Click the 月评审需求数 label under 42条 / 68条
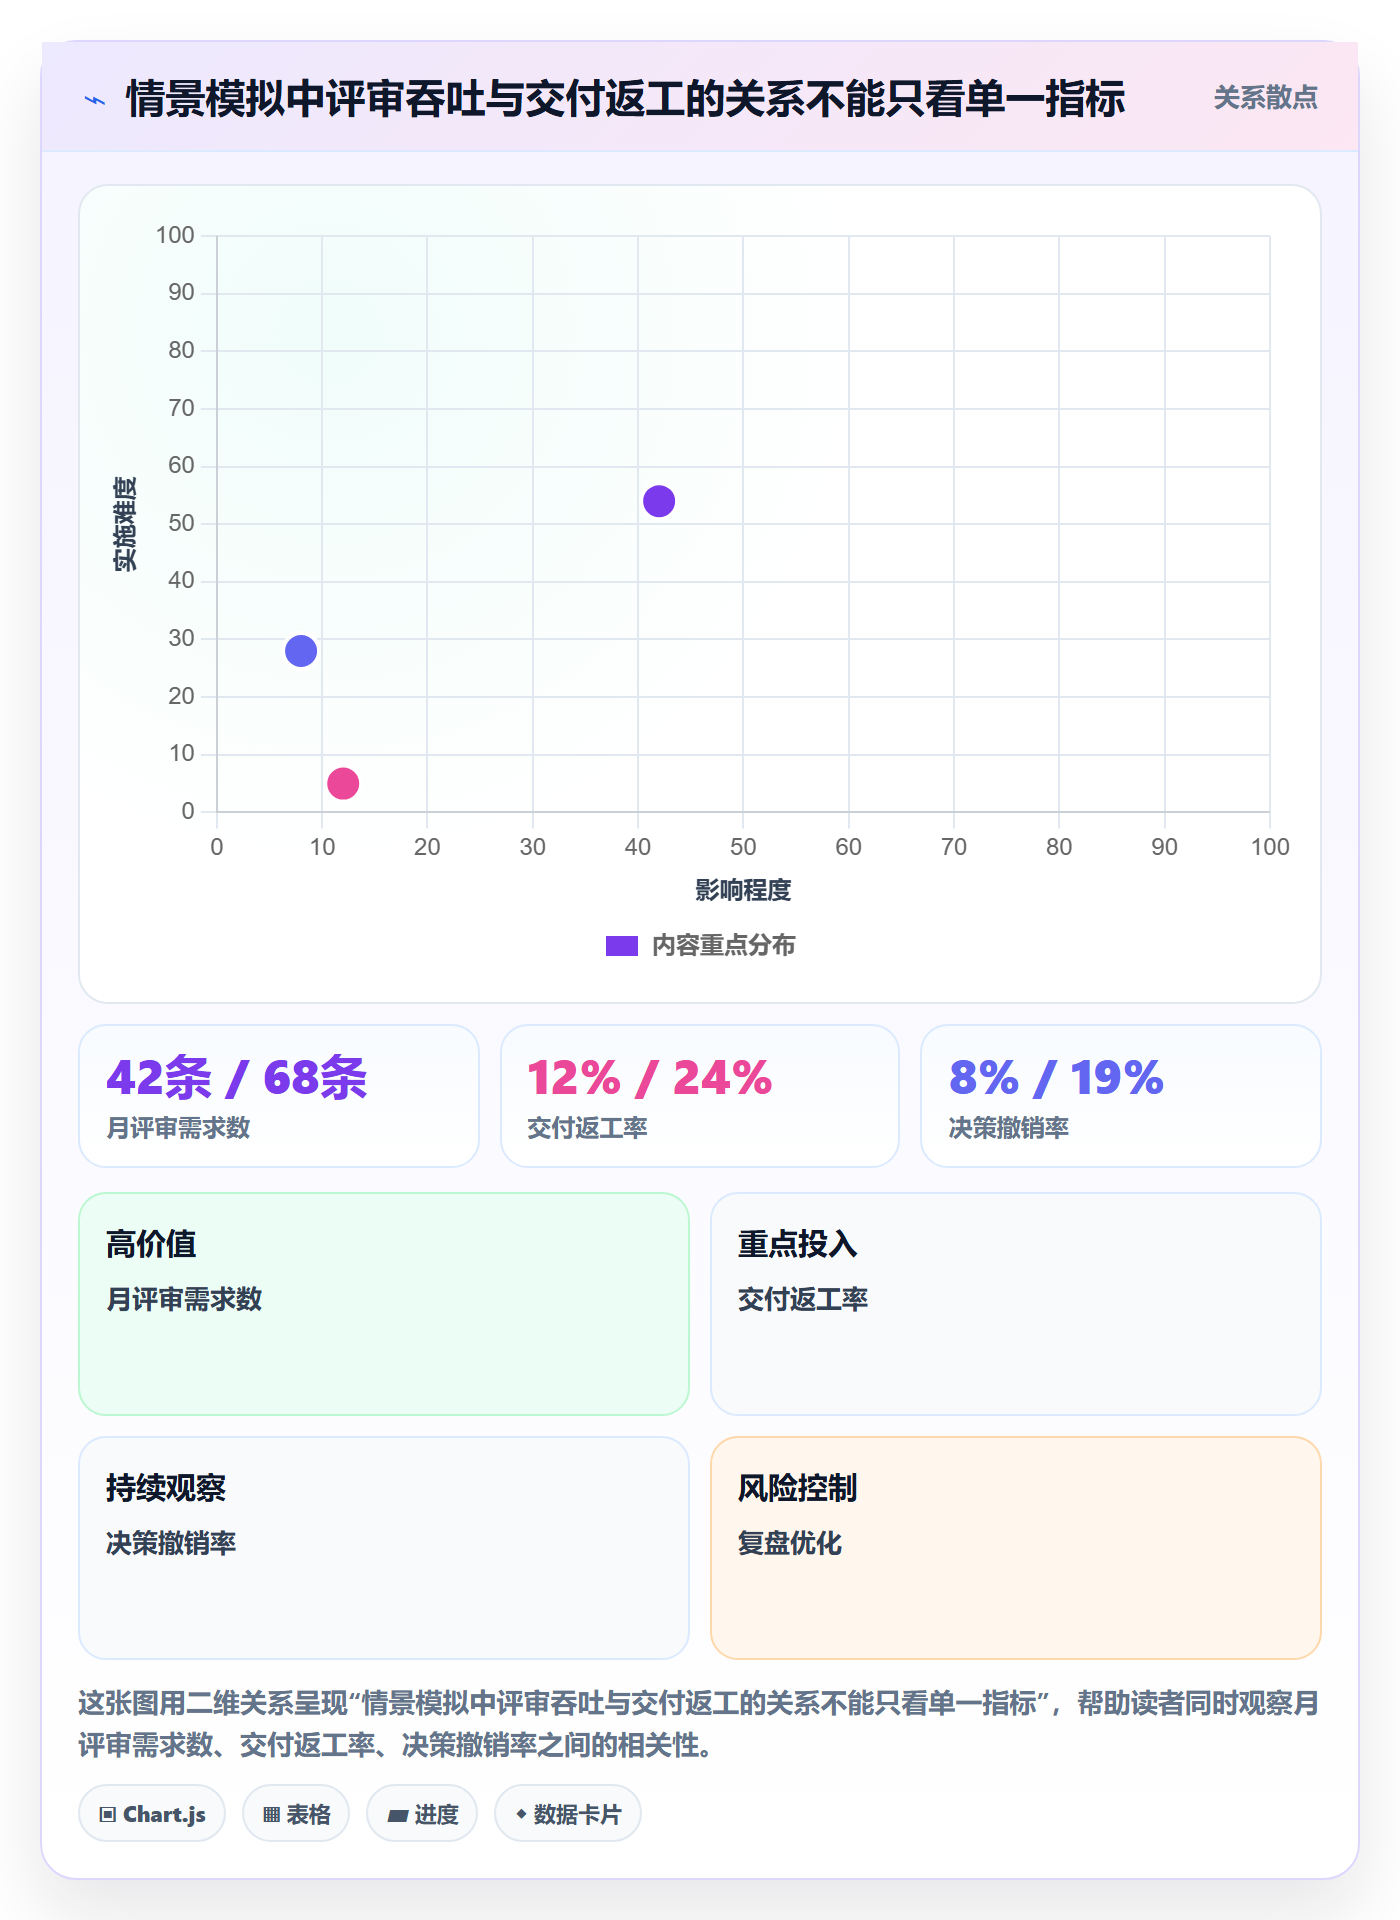1400x1920 pixels. click(x=178, y=1128)
